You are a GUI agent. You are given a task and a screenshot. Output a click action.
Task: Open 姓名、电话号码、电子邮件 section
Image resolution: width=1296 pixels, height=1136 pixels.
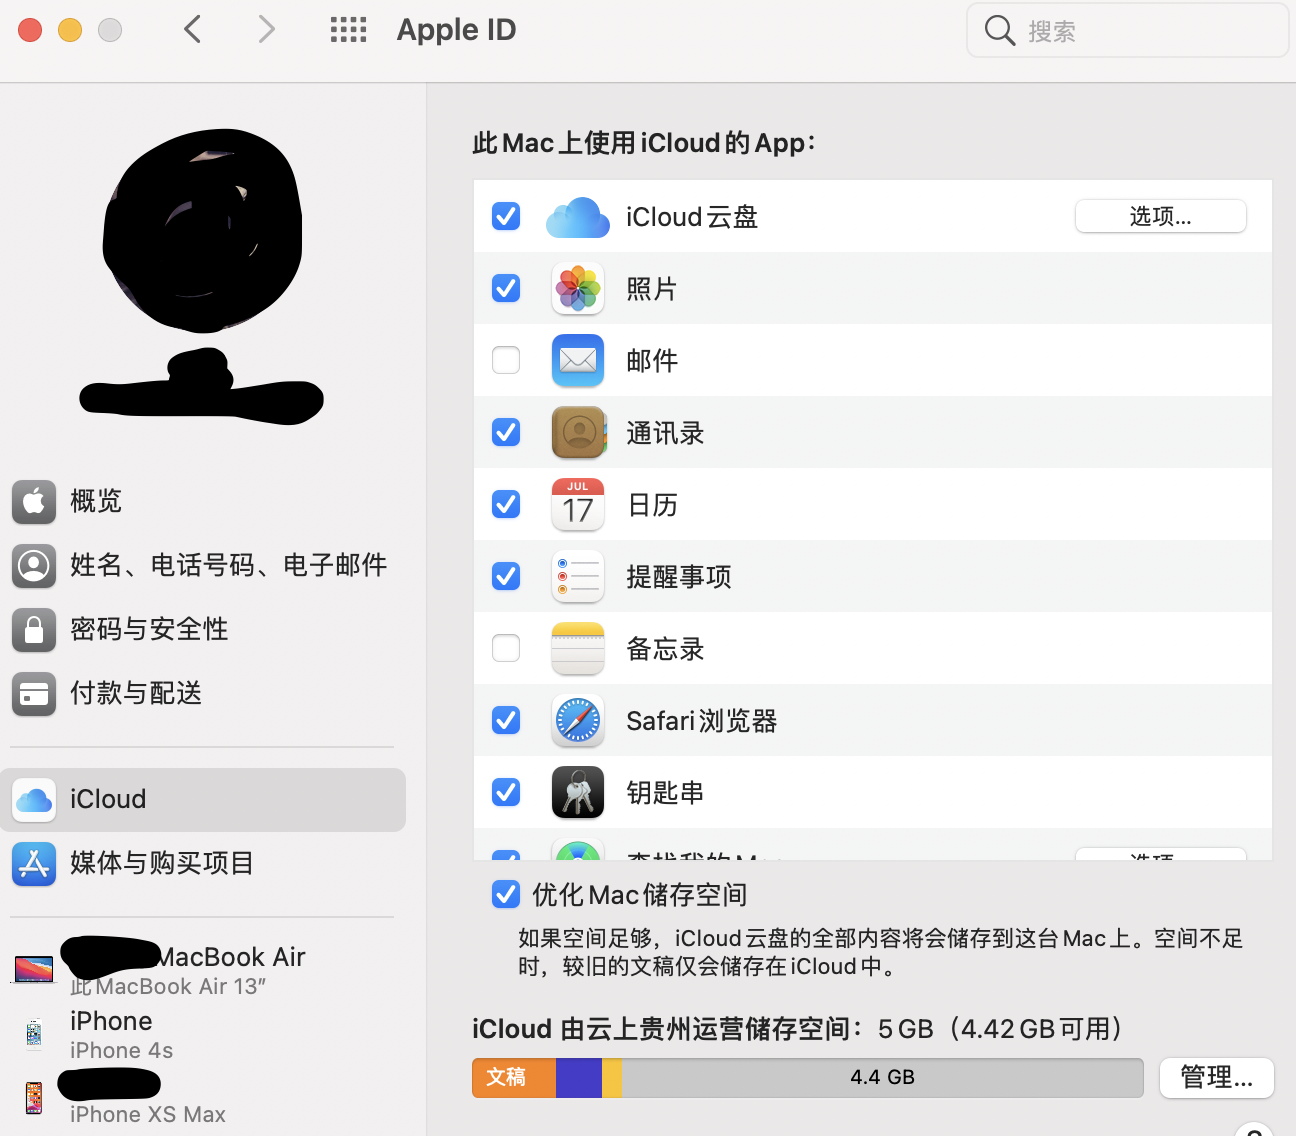203,565
